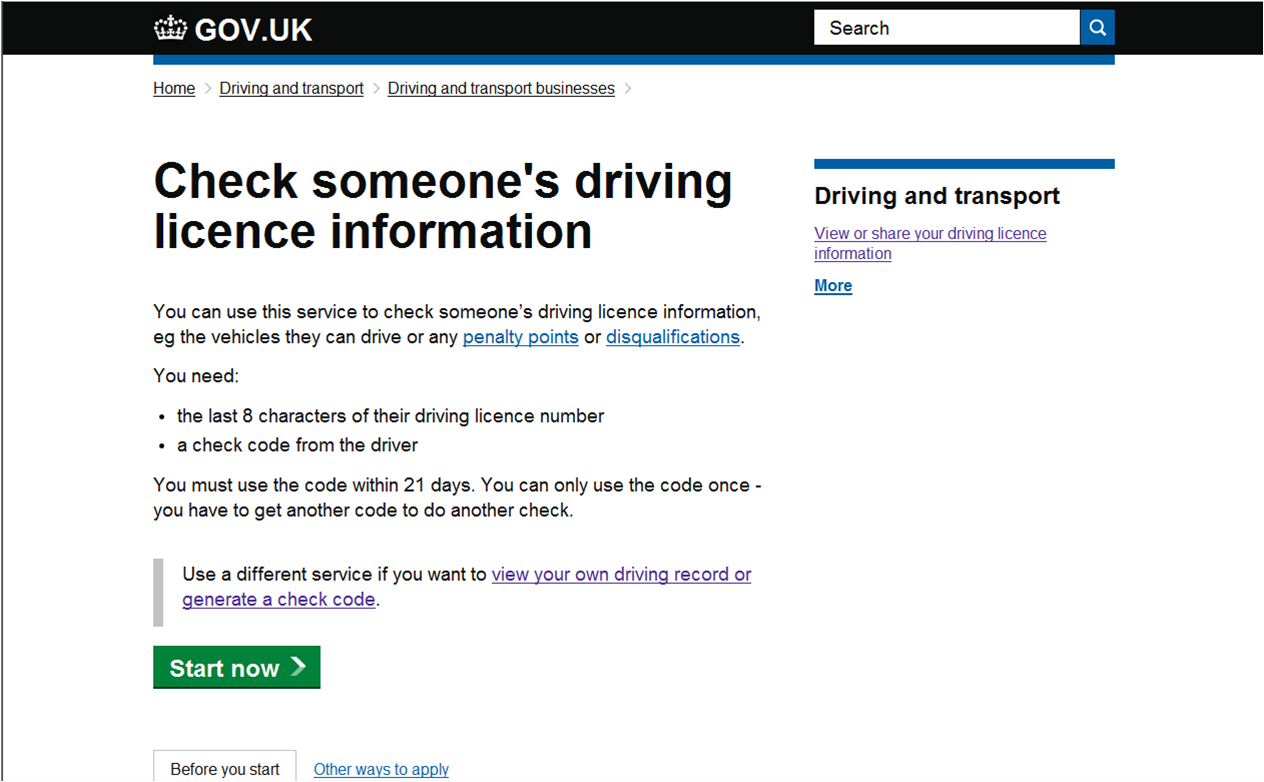
Task: Click the breadcrumb chevron after Home
Action: click(208, 89)
